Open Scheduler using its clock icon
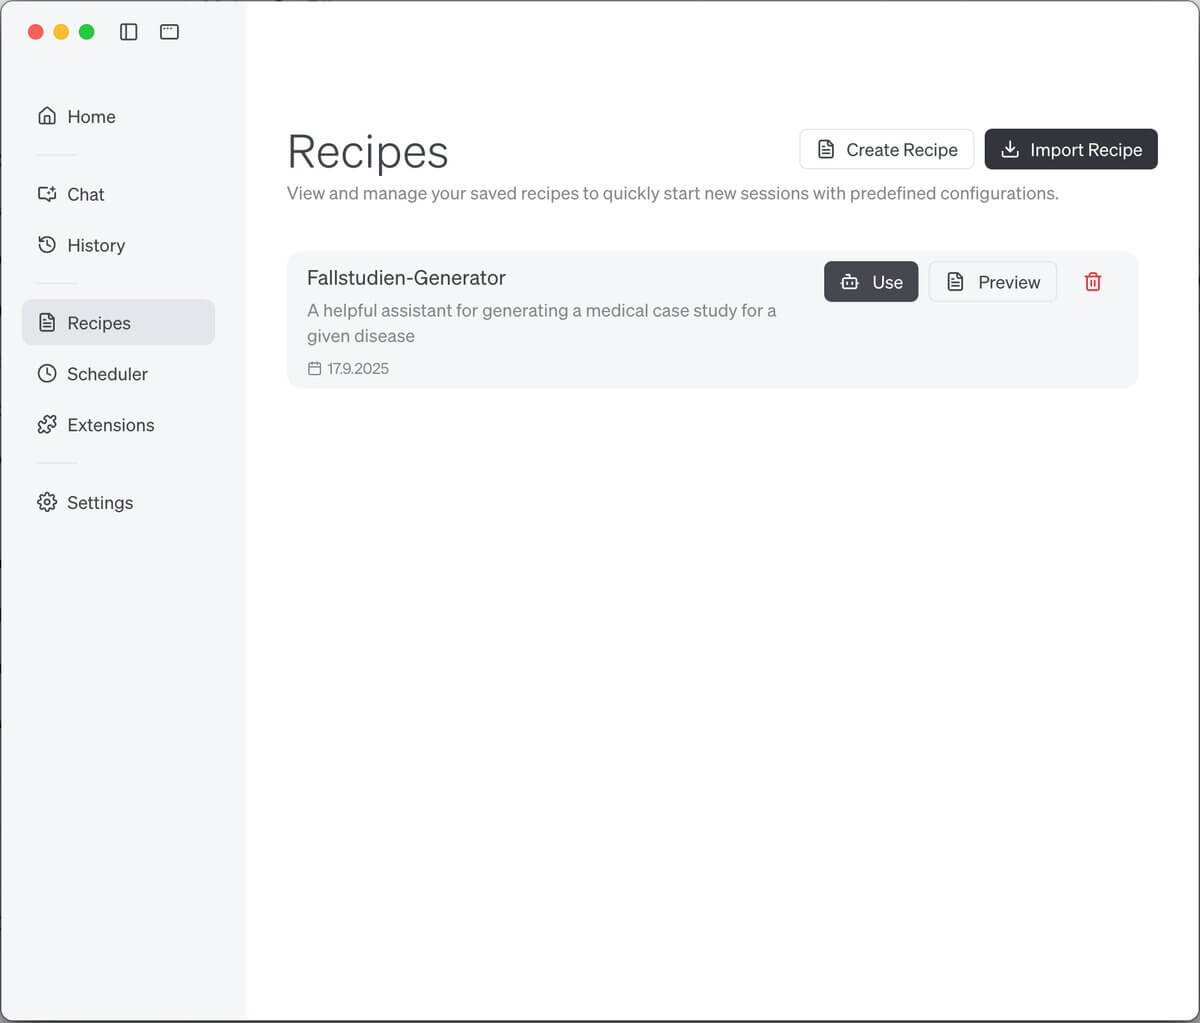The height and width of the screenshot is (1023, 1200). pos(46,373)
